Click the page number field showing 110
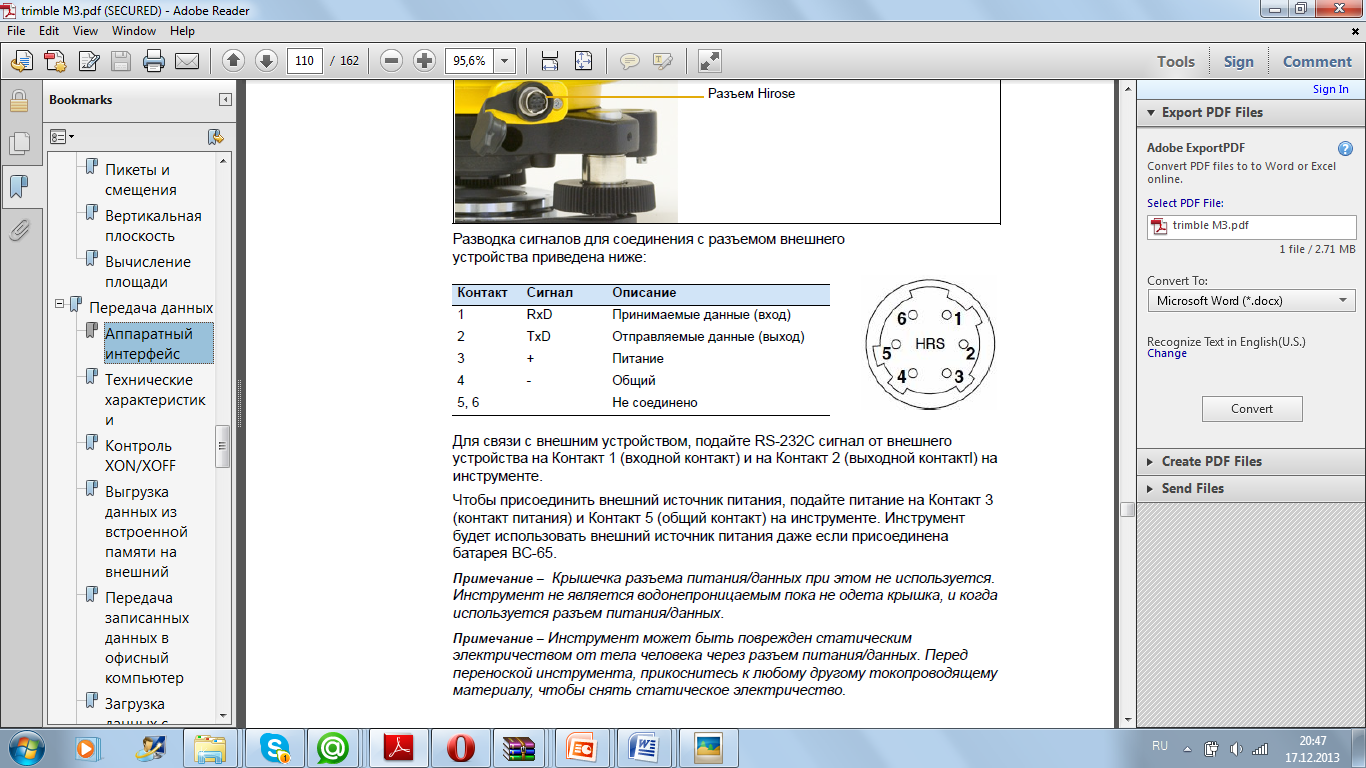This screenshot has width=1366, height=768. (304, 61)
